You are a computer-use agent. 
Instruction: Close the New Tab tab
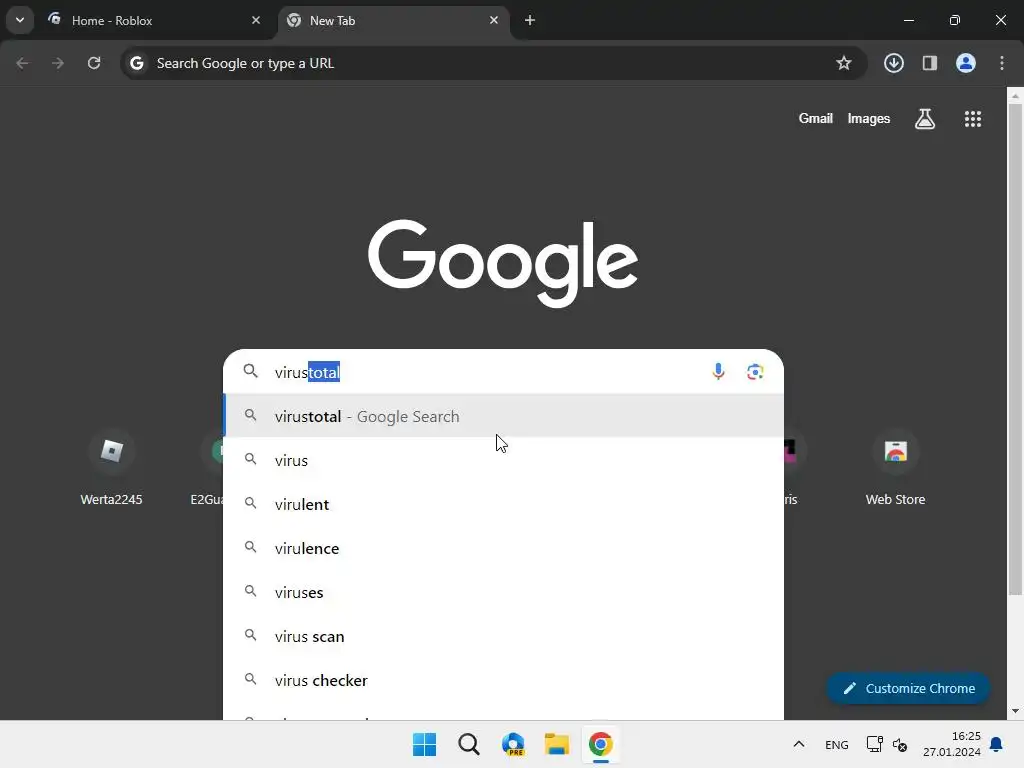pyautogui.click(x=494, y=20)
